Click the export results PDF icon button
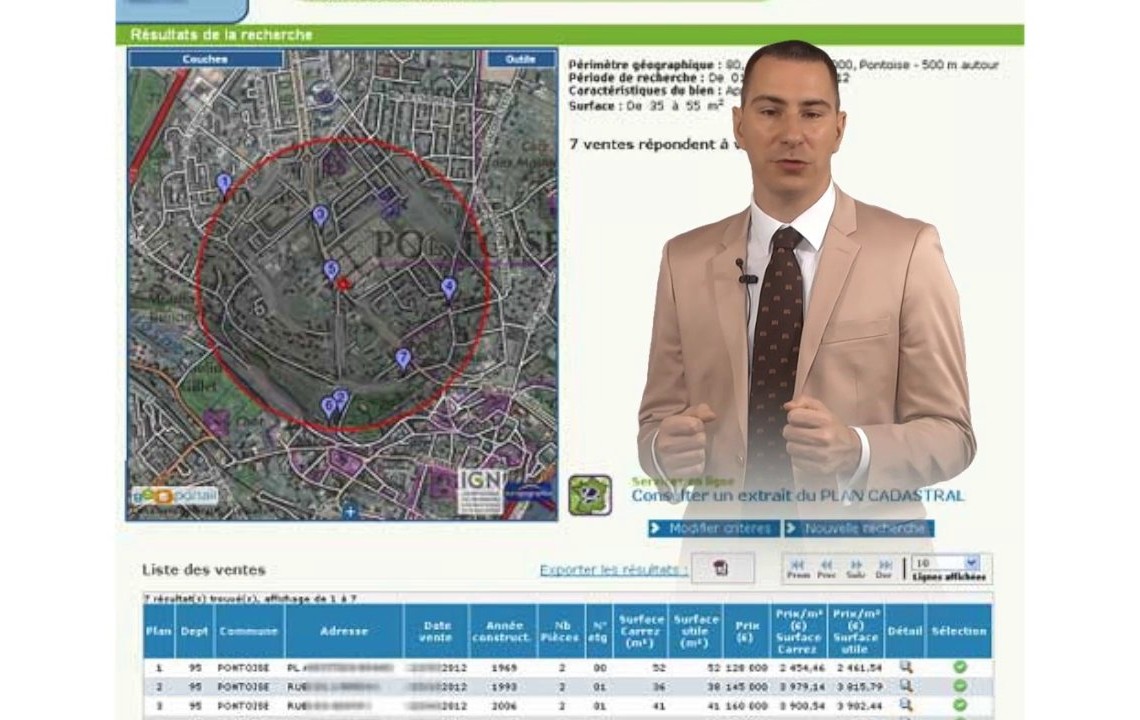 click(722, 568)
